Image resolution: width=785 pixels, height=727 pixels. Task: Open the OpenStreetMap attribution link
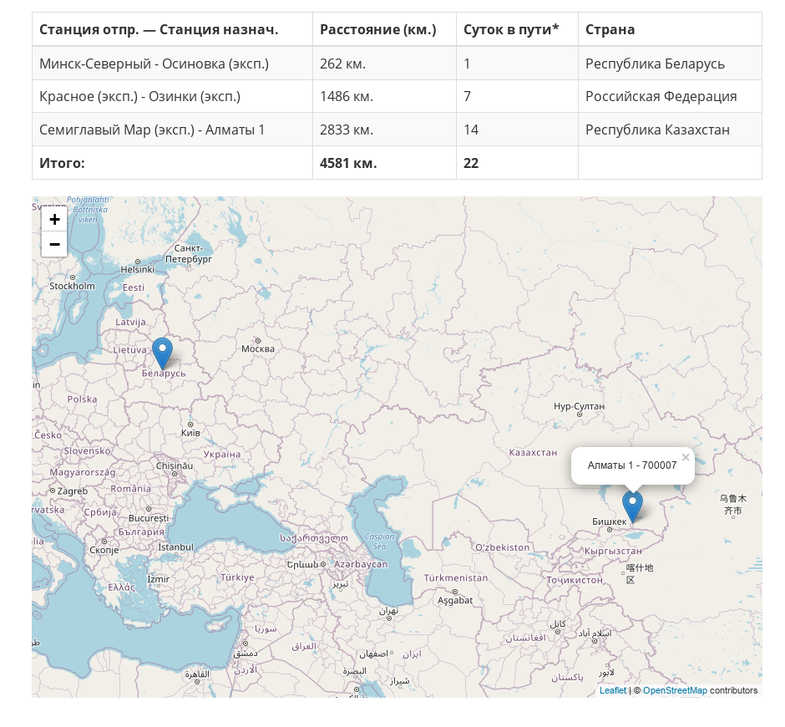point(675,690)
